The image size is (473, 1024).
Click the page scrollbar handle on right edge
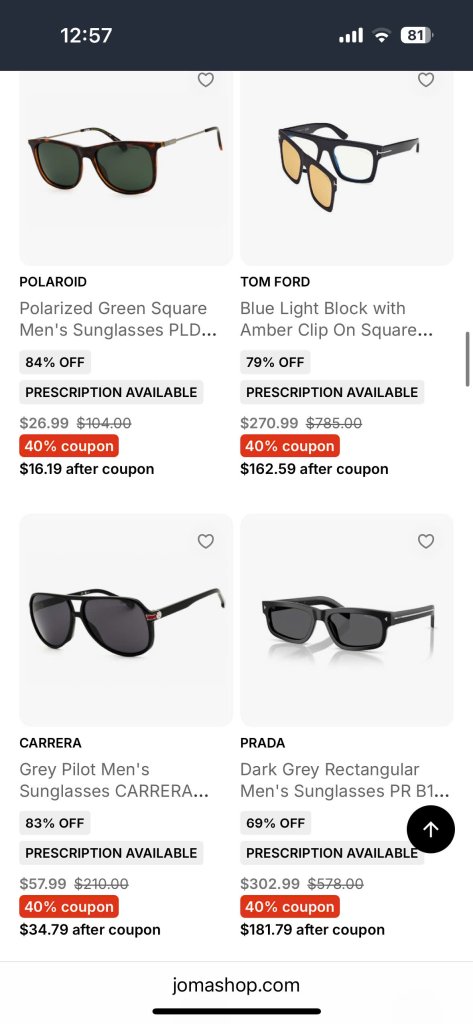pos(468,359)
